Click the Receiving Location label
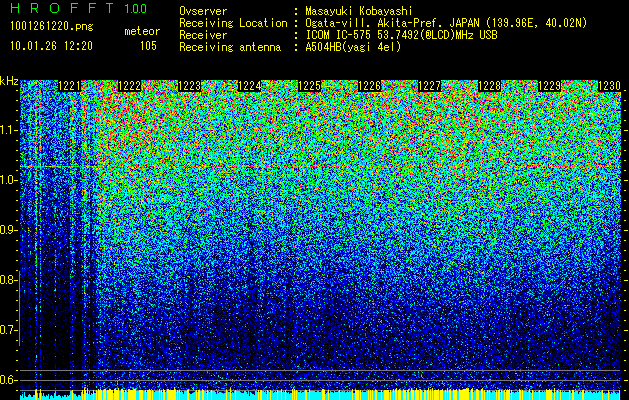The width and height of the screenshot is (629, 400). click(x=233, y=23)
